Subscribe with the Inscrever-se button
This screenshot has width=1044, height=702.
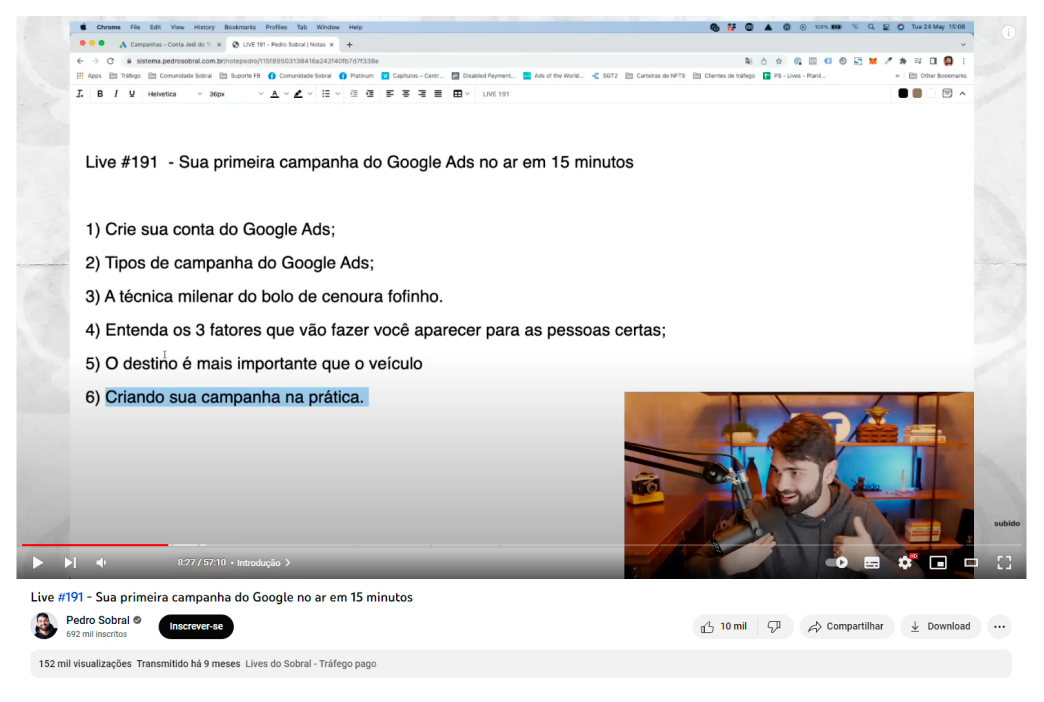tap(196, 626)
